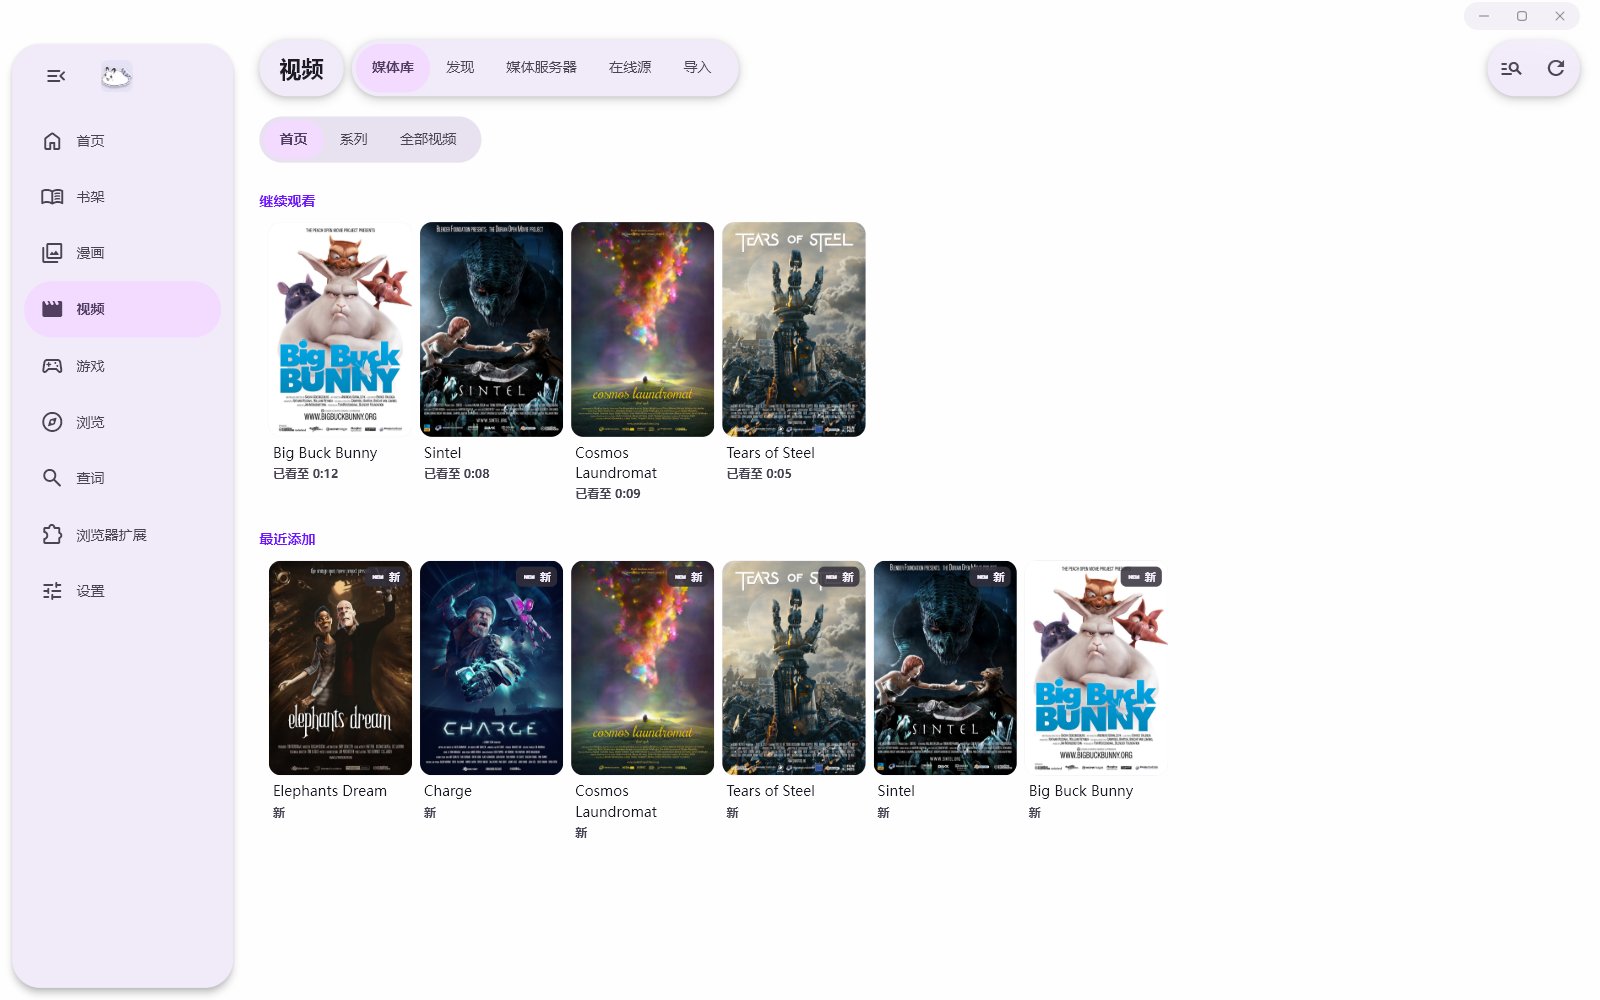1600x1000 pixels.
Task: Refresh the video library
Action: [1556, 68]
